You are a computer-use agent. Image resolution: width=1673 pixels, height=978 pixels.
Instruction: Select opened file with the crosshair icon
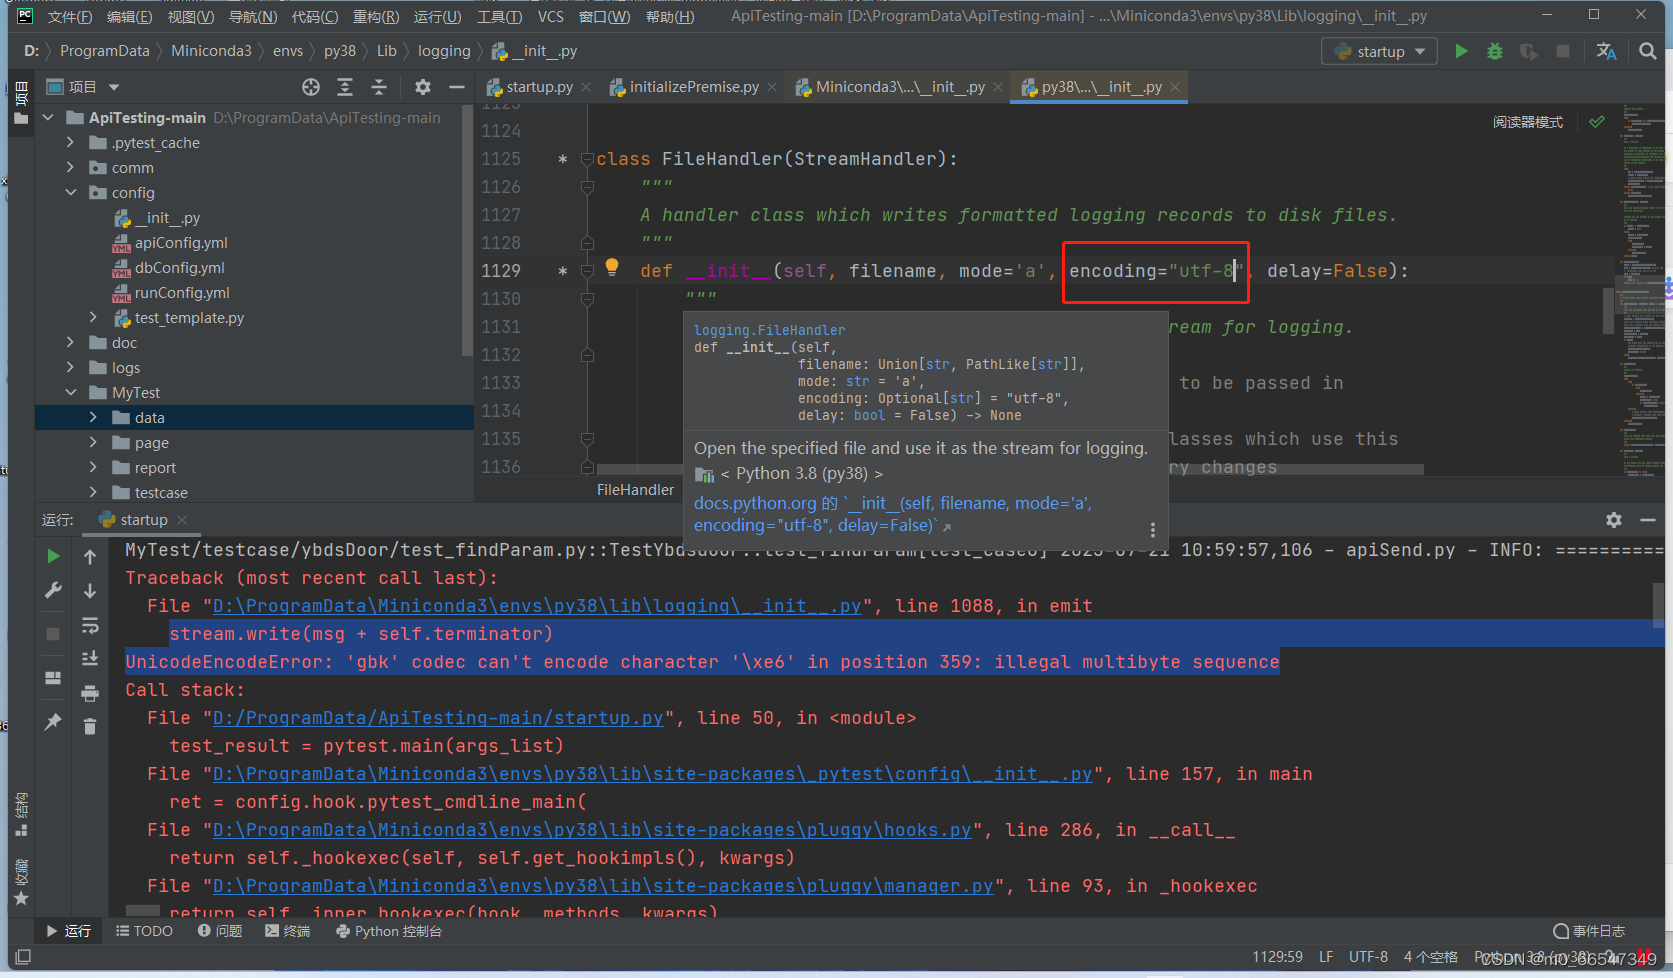click(311, 87)
